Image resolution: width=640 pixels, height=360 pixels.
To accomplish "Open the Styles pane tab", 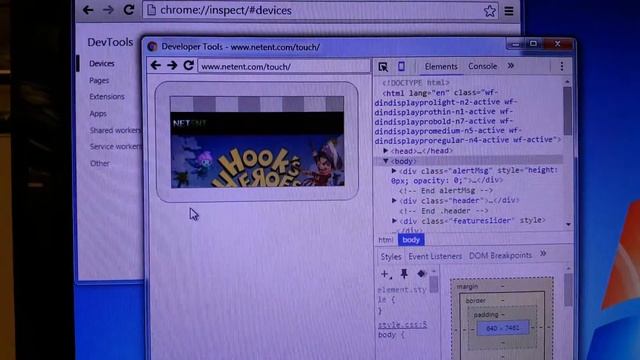I will click(391, 256).
